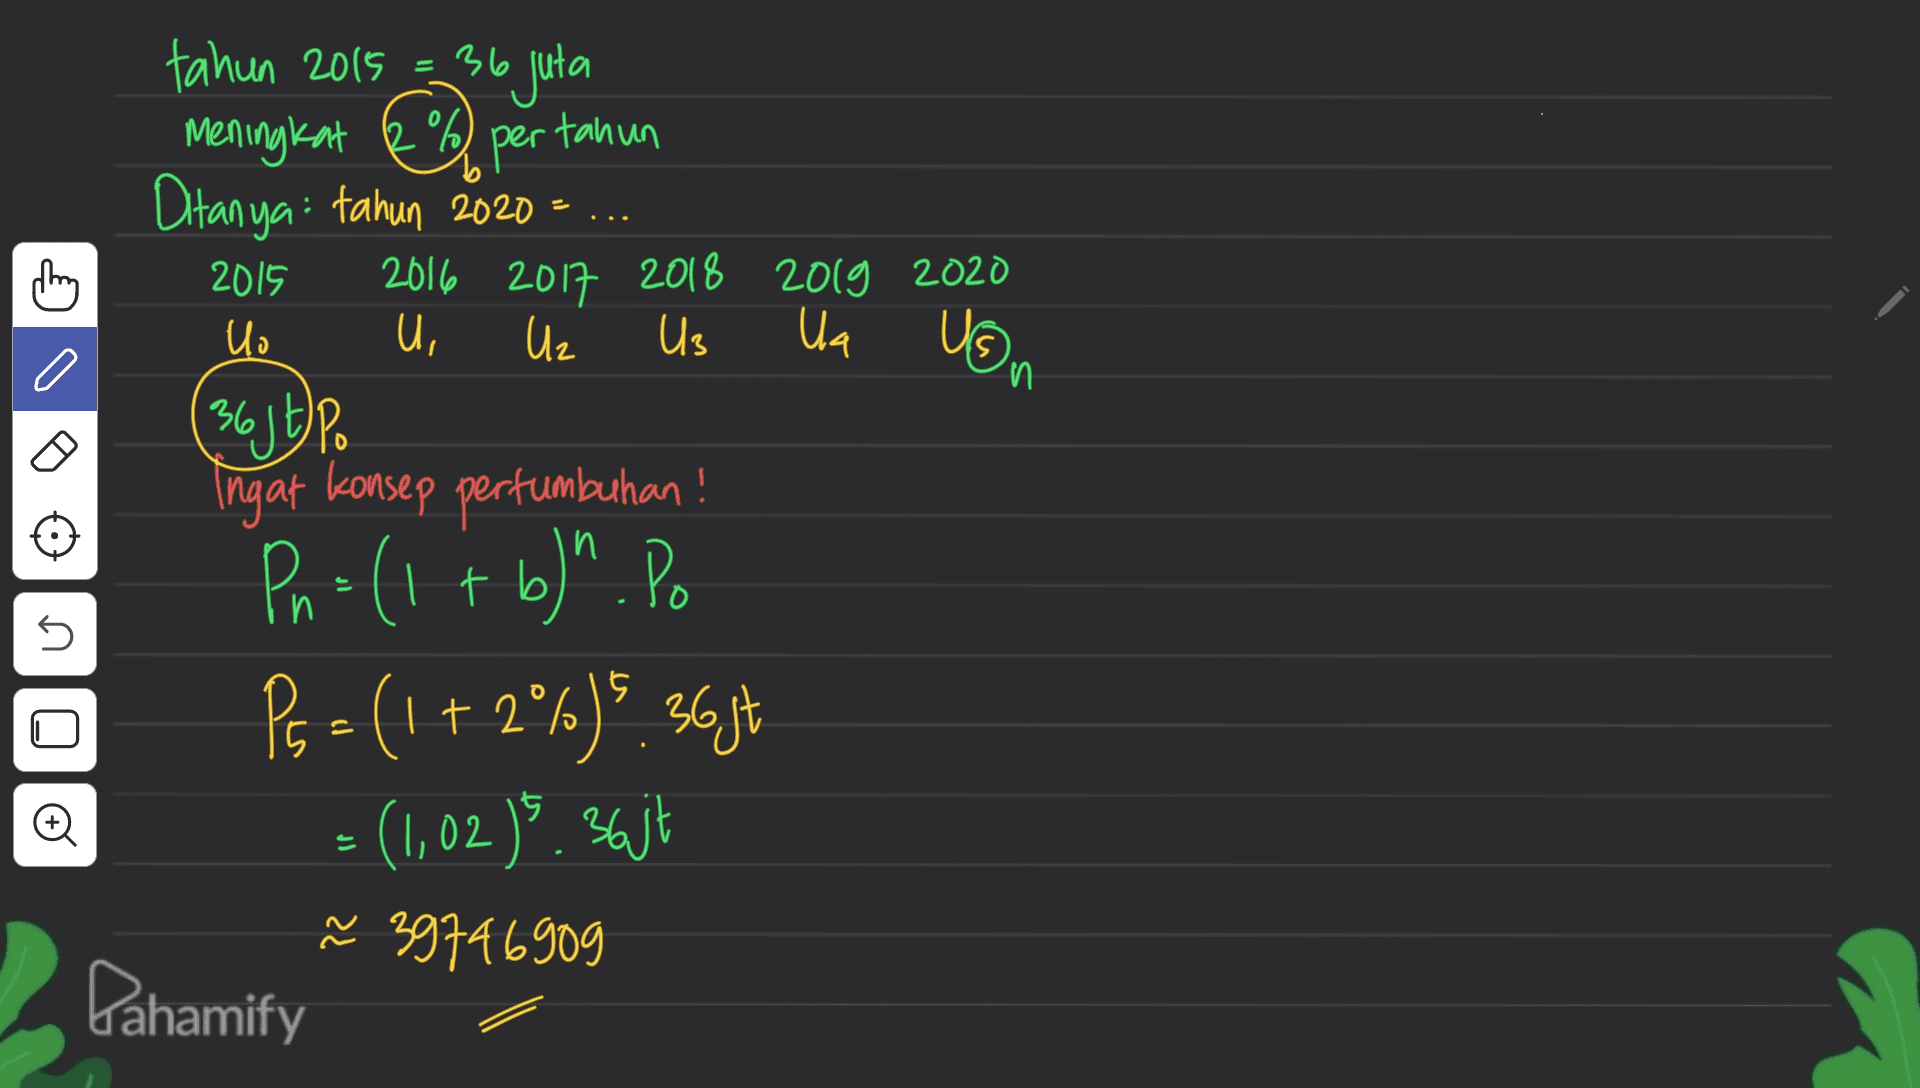Select the pen drawing tool
Viewport: 1920px width, 1088px height.
[55, 369]
